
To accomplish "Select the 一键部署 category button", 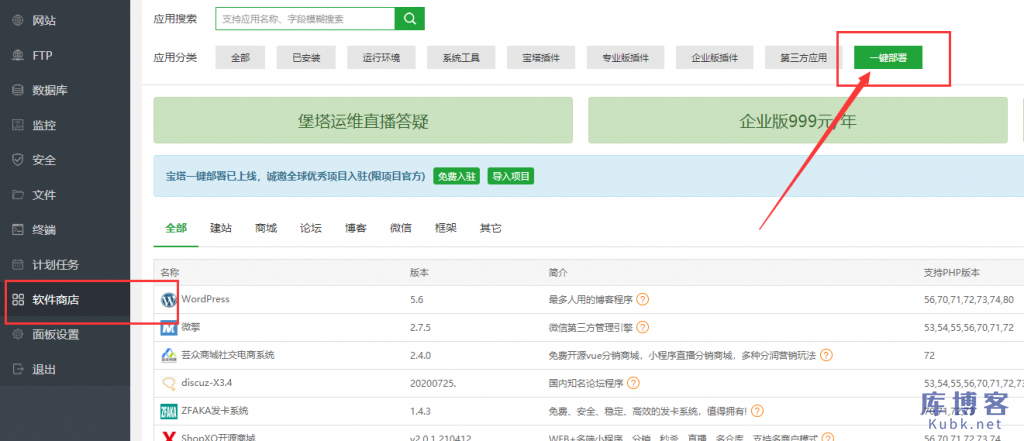I will pos(888,58).
